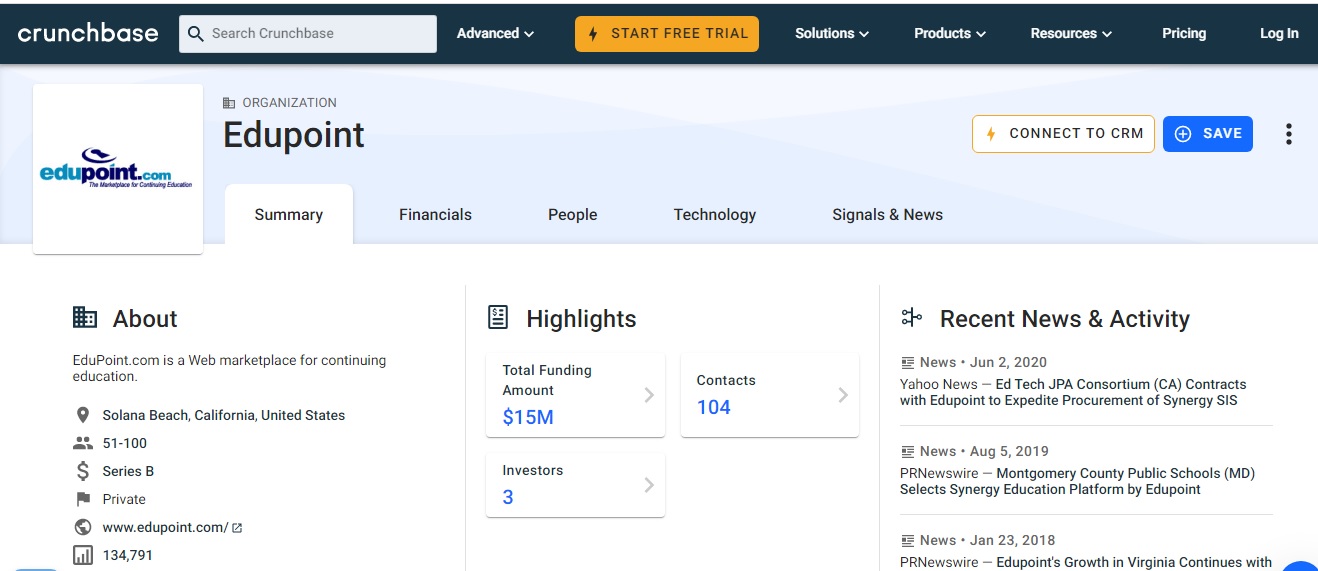The width and height of the screenshot is (1318, 571).
Task: Open the Total Funding Amount card
Action: coord(575,395)
